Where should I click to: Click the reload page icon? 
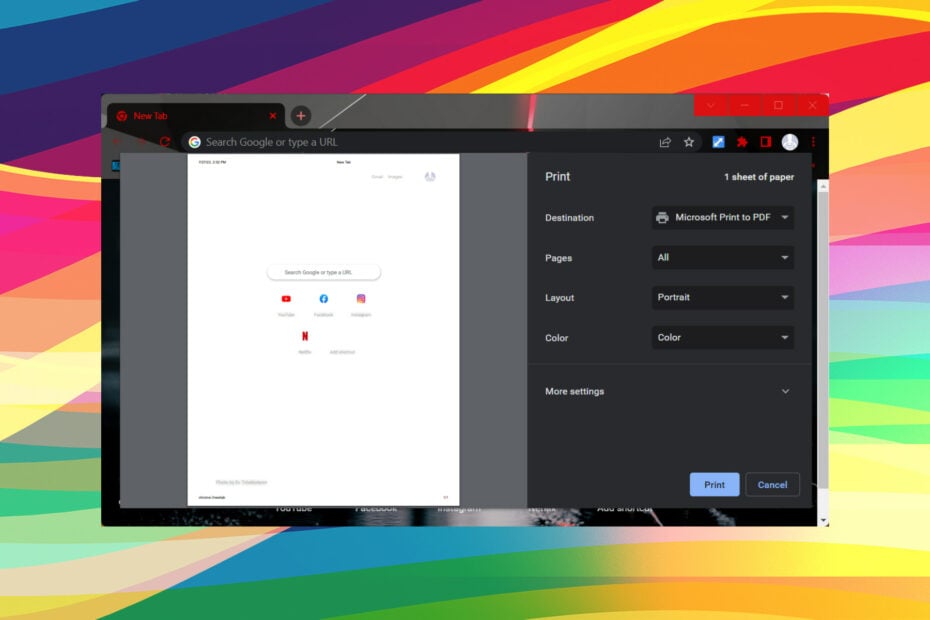point(164,141)
